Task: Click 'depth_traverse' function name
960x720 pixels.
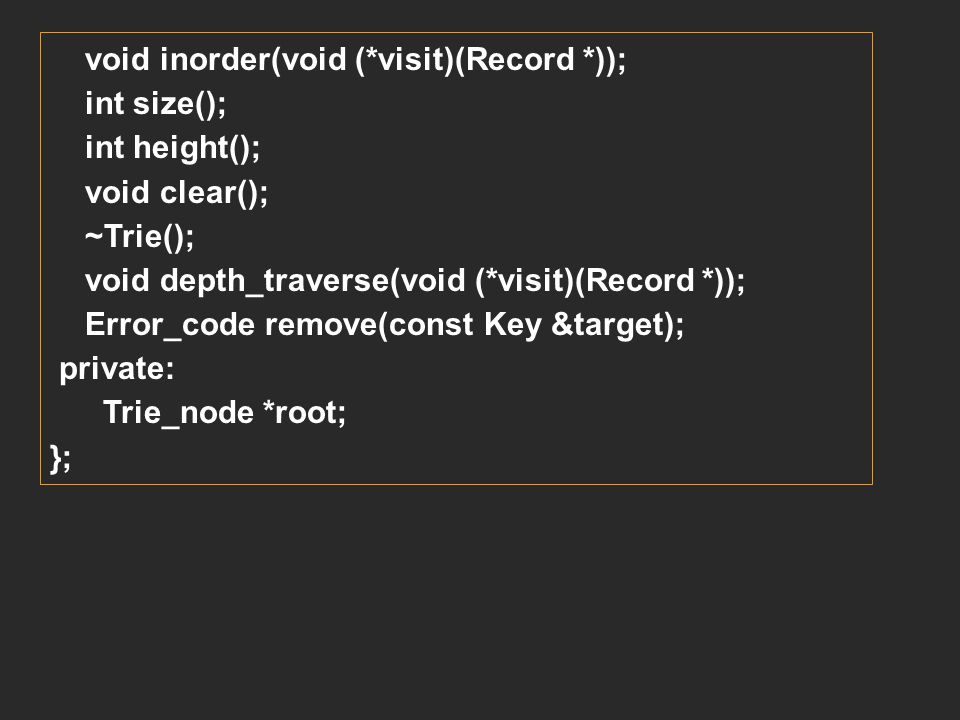Action: (x=274, y=282)
